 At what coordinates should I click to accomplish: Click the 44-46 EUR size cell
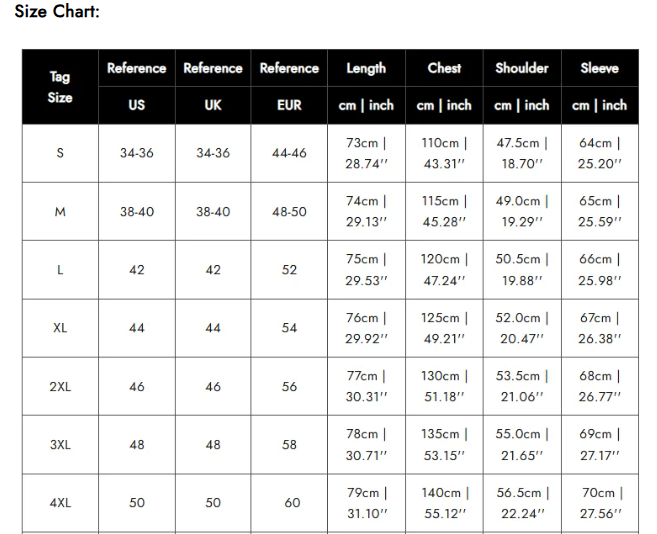pos(289,153)
